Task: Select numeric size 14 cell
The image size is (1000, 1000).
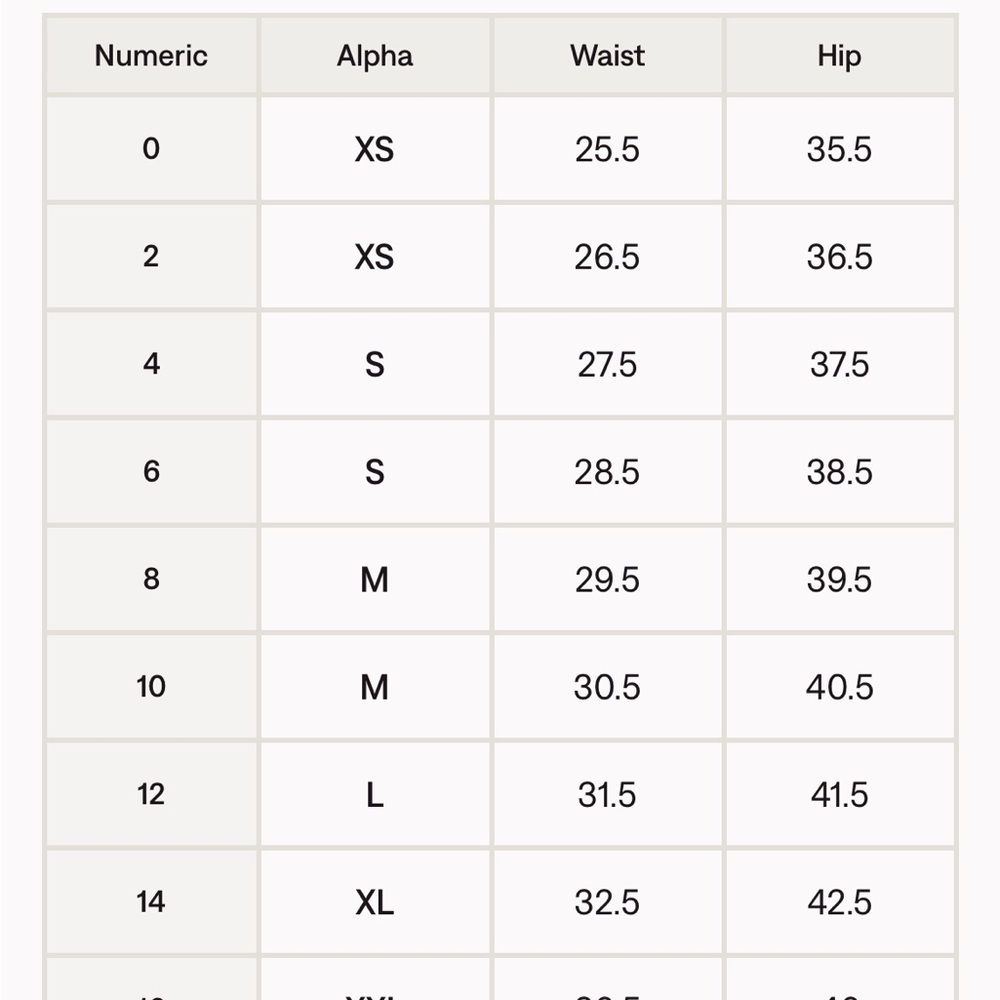Action: [x=151, y=902]
